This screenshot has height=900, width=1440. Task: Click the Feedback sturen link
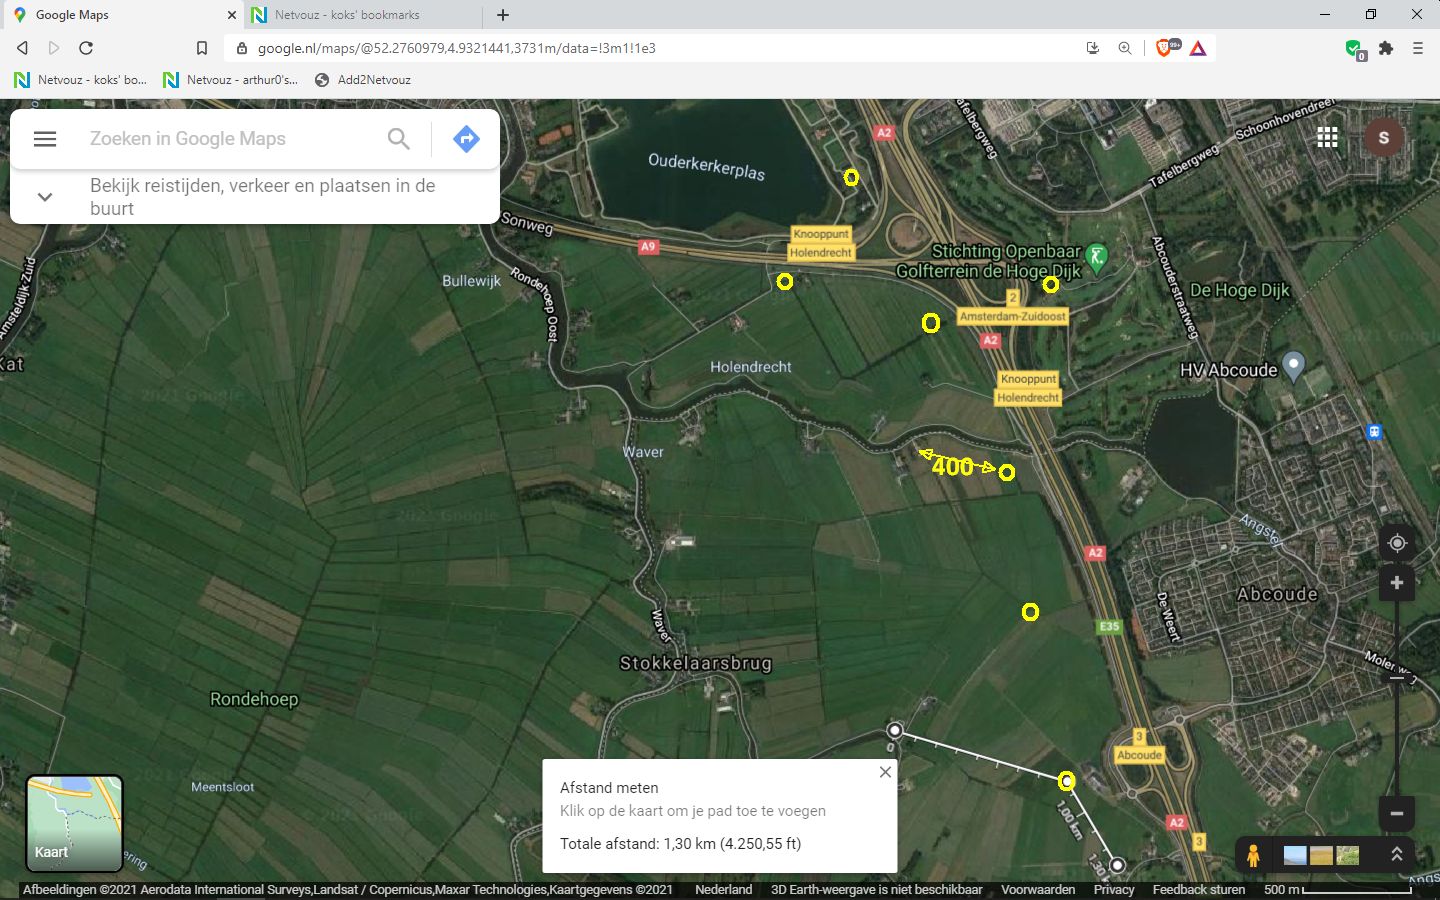pyautogui.click(x=1198, y=889)
